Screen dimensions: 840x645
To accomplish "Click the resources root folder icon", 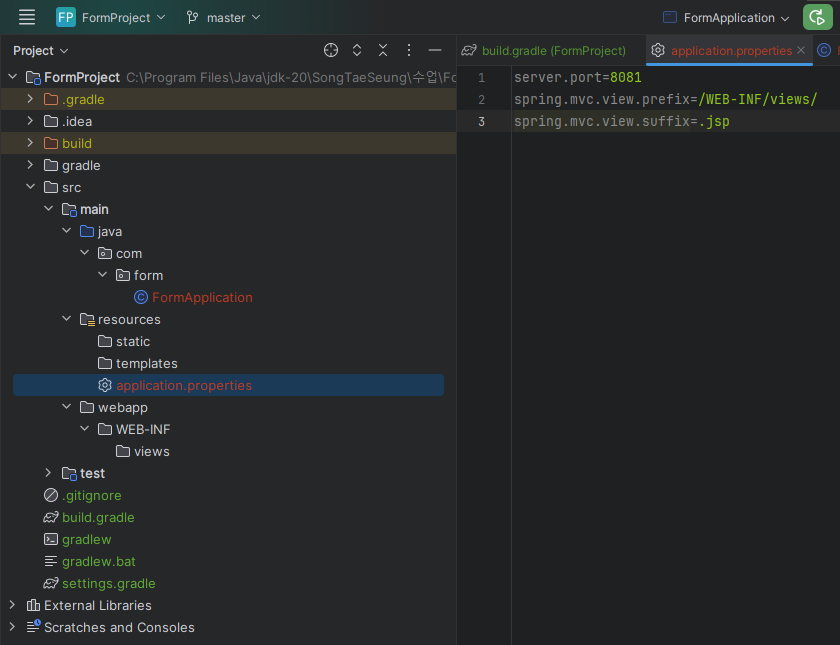I will [87, 319].
